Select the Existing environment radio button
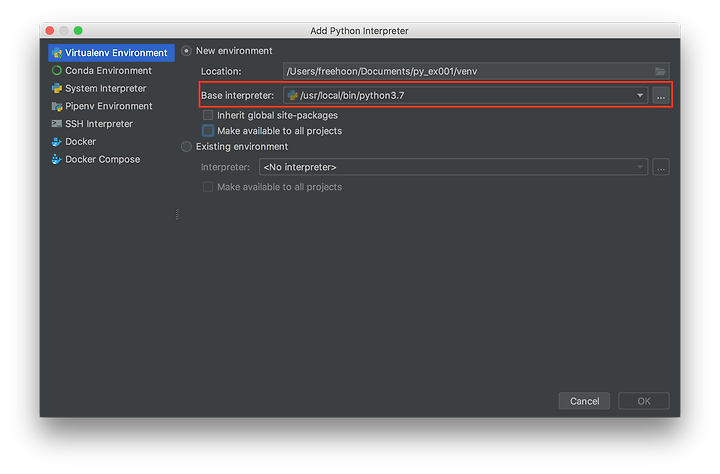720x474 pixels. coord(186,147)
